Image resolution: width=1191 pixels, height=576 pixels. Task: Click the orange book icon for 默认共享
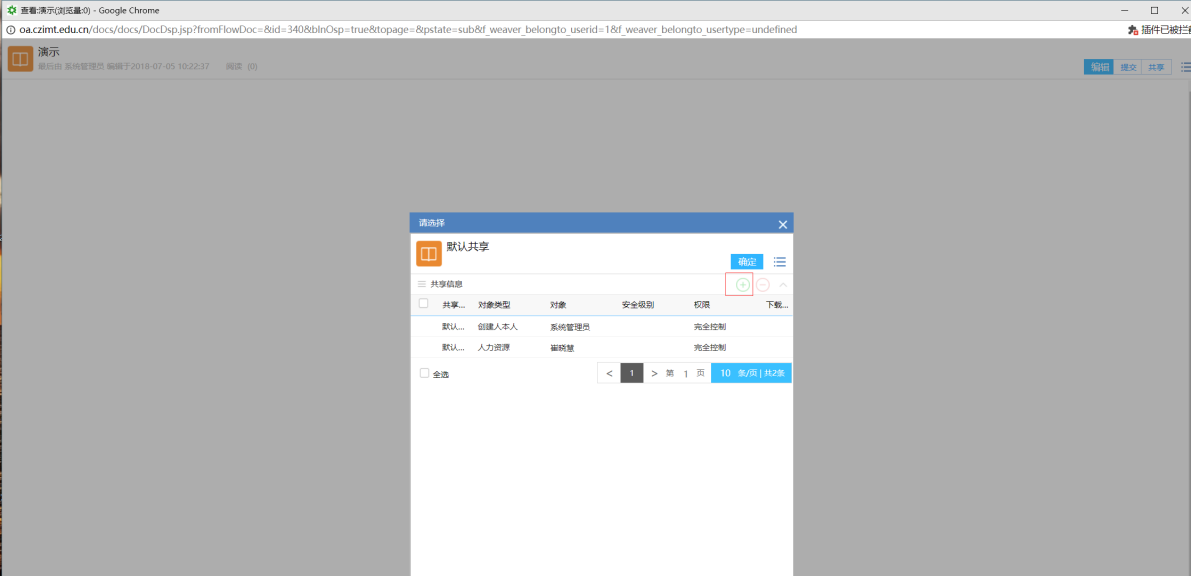click(x=429, y=254)
